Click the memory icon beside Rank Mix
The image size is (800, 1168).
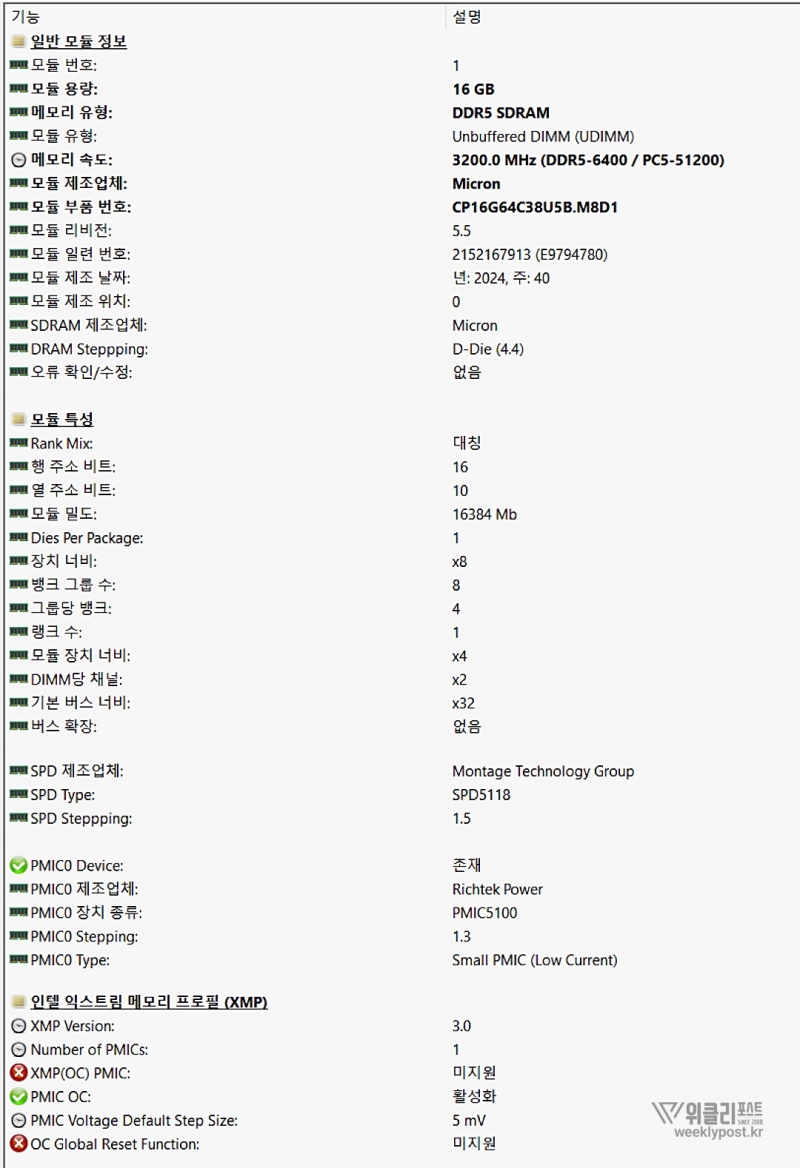point(18,443)
